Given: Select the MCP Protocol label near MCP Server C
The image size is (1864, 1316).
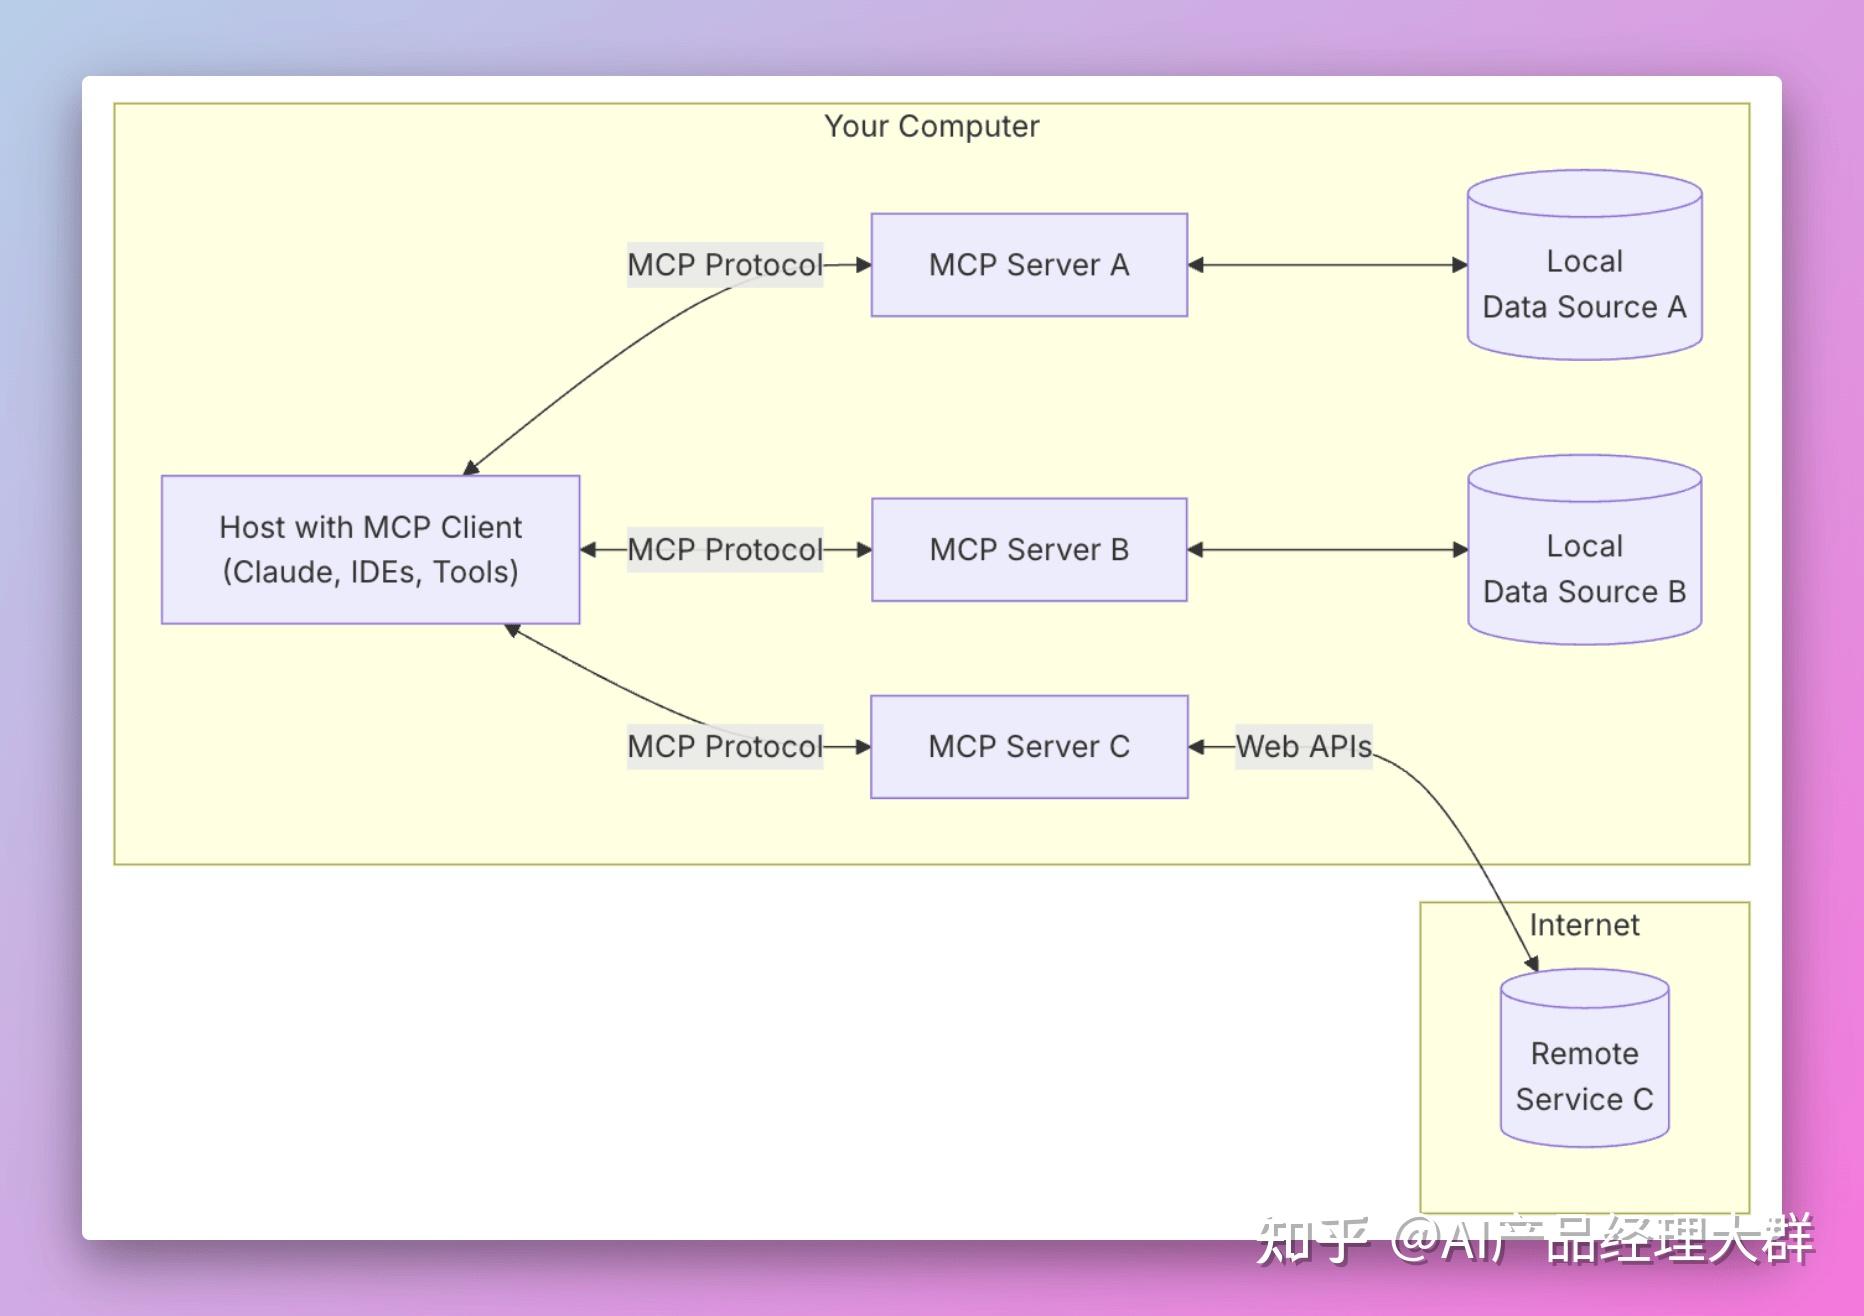Looking at the screenshot, I should (x=724, y=747).
